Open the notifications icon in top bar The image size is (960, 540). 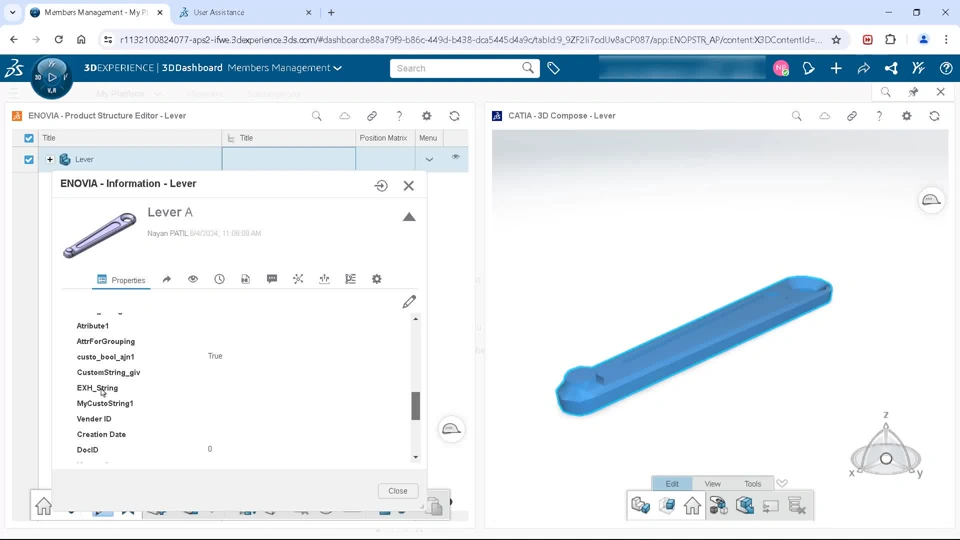coord(809,69)
